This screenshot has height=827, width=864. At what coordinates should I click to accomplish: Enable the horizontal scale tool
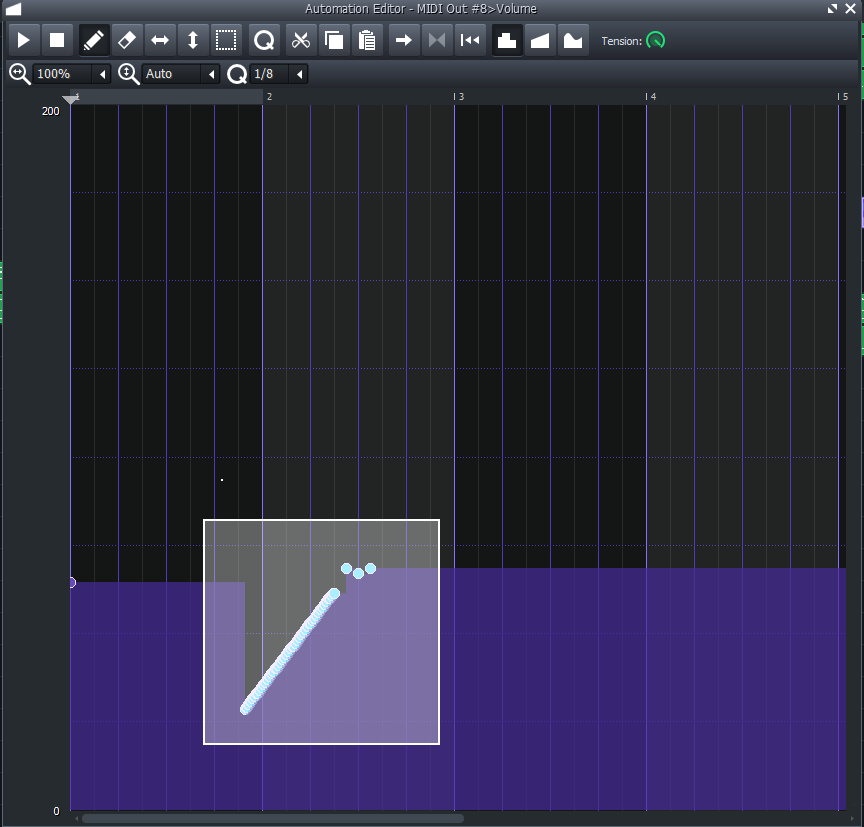tap(160, 40)
